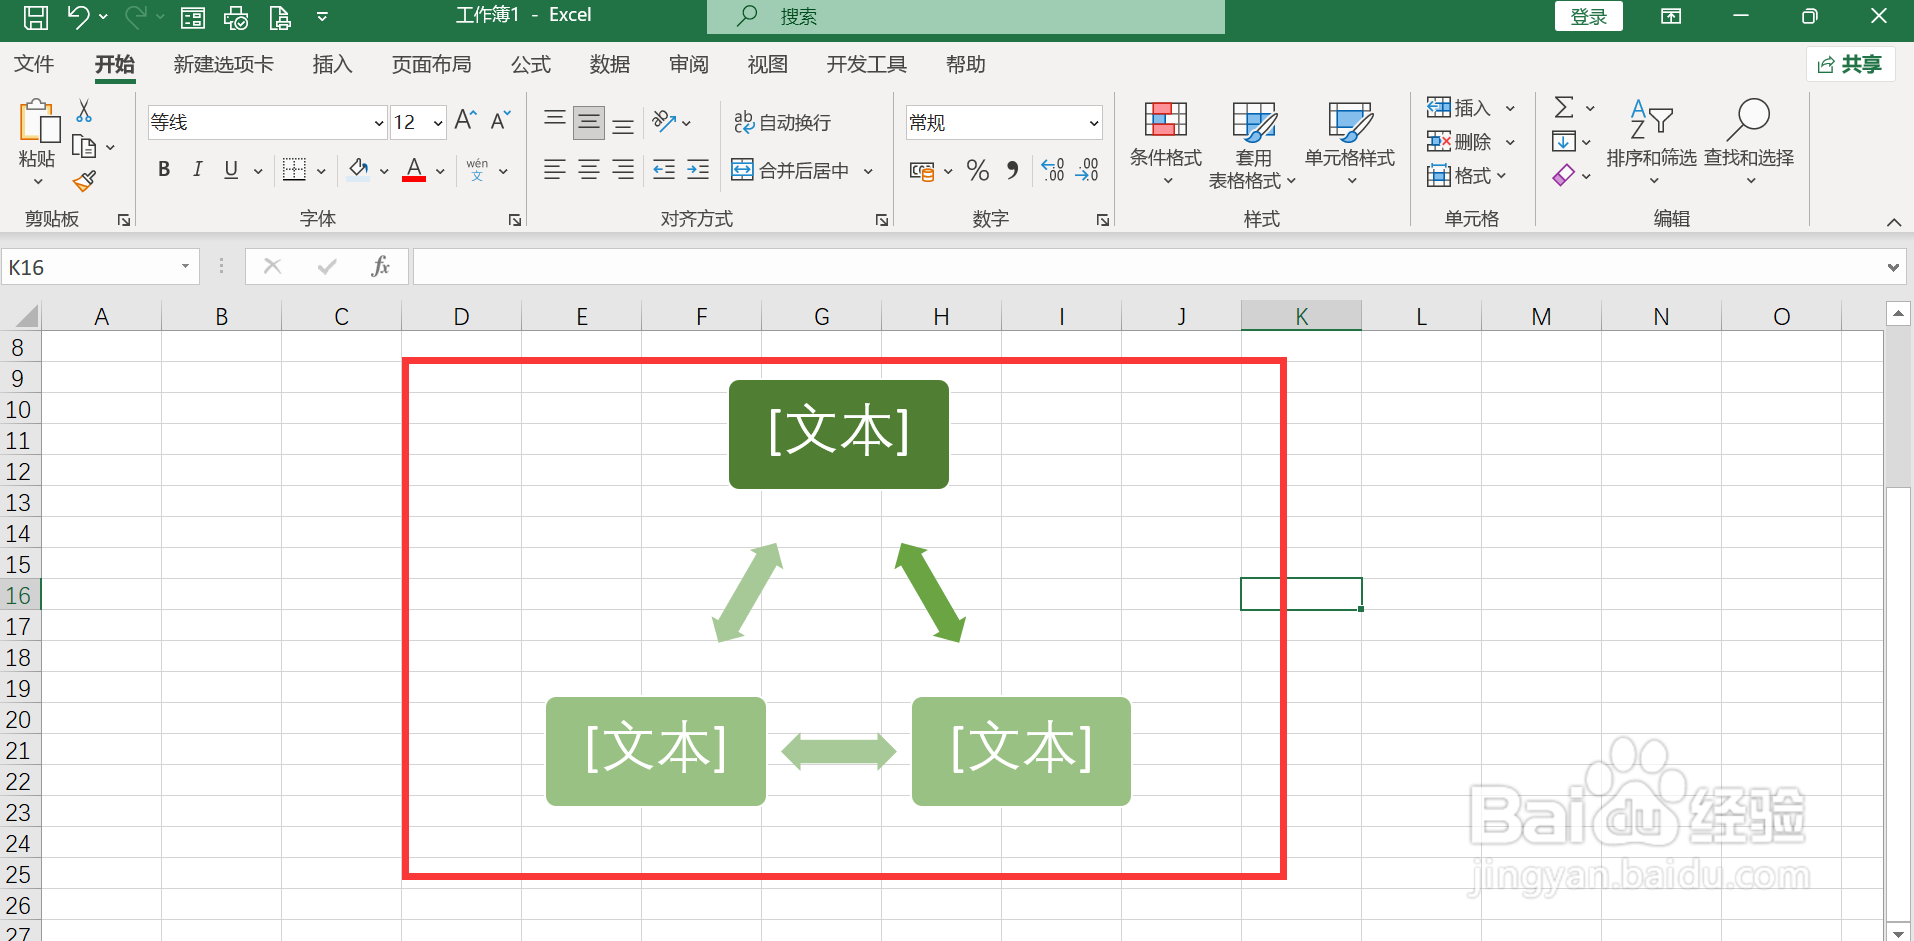Click the Format as Table (套用表格格式) icon
This screenshot has width=1914, height=941.
[1253, 141]
